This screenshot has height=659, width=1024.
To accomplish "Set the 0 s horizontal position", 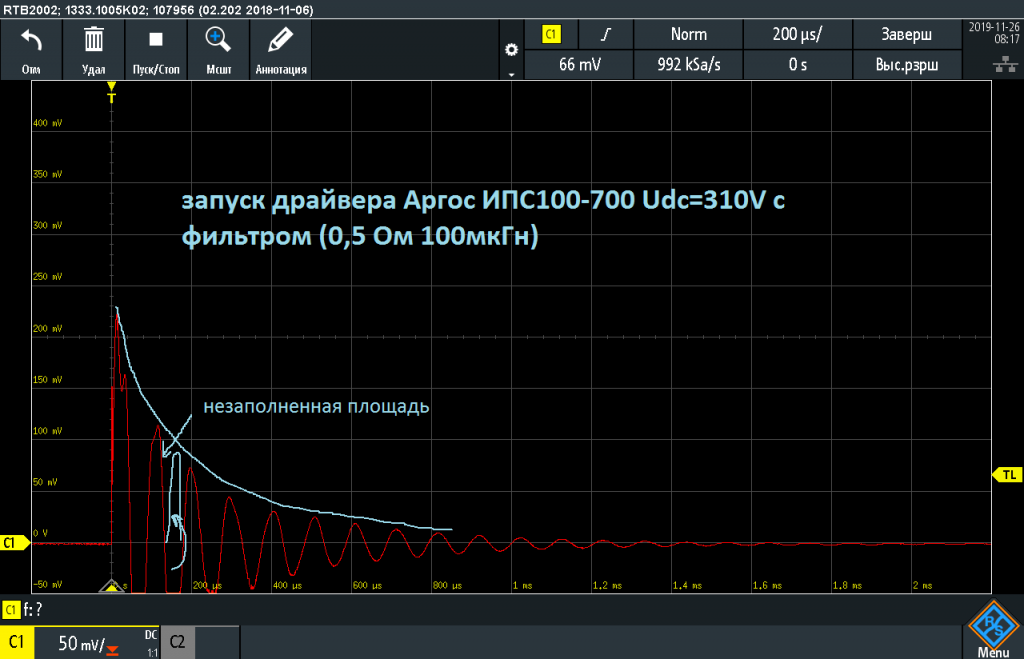I will pos(797,65).
